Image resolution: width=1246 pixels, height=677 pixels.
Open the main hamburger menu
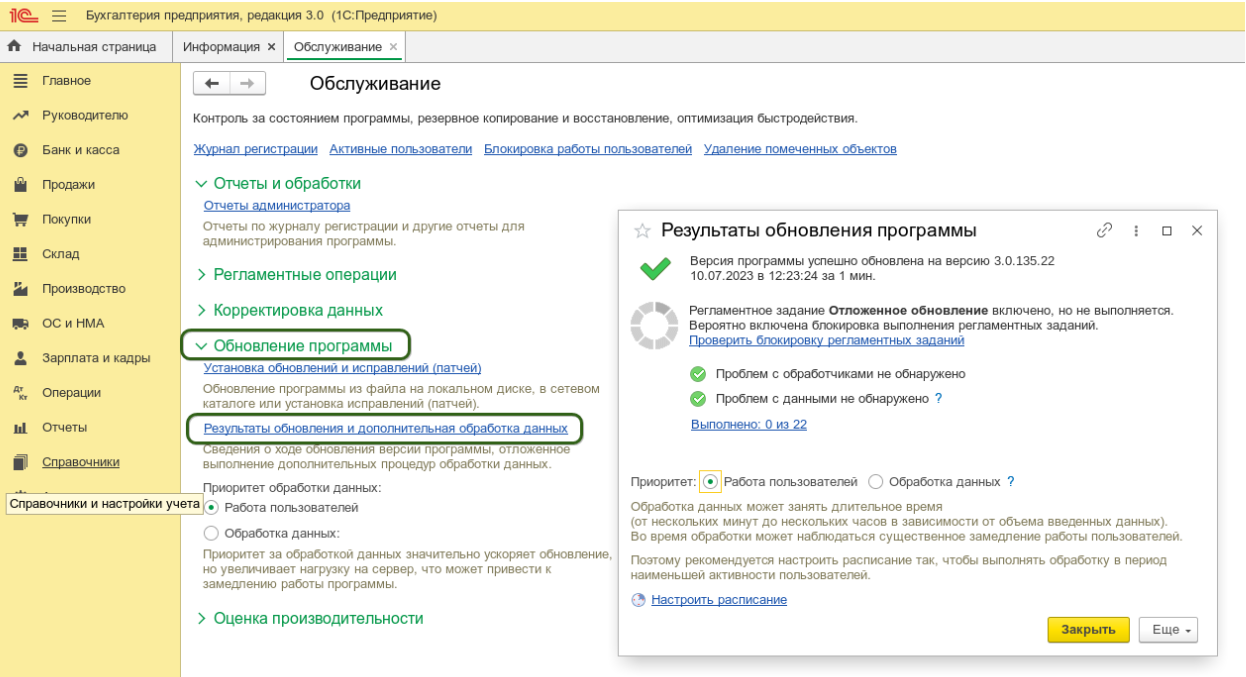pos(59,16)
